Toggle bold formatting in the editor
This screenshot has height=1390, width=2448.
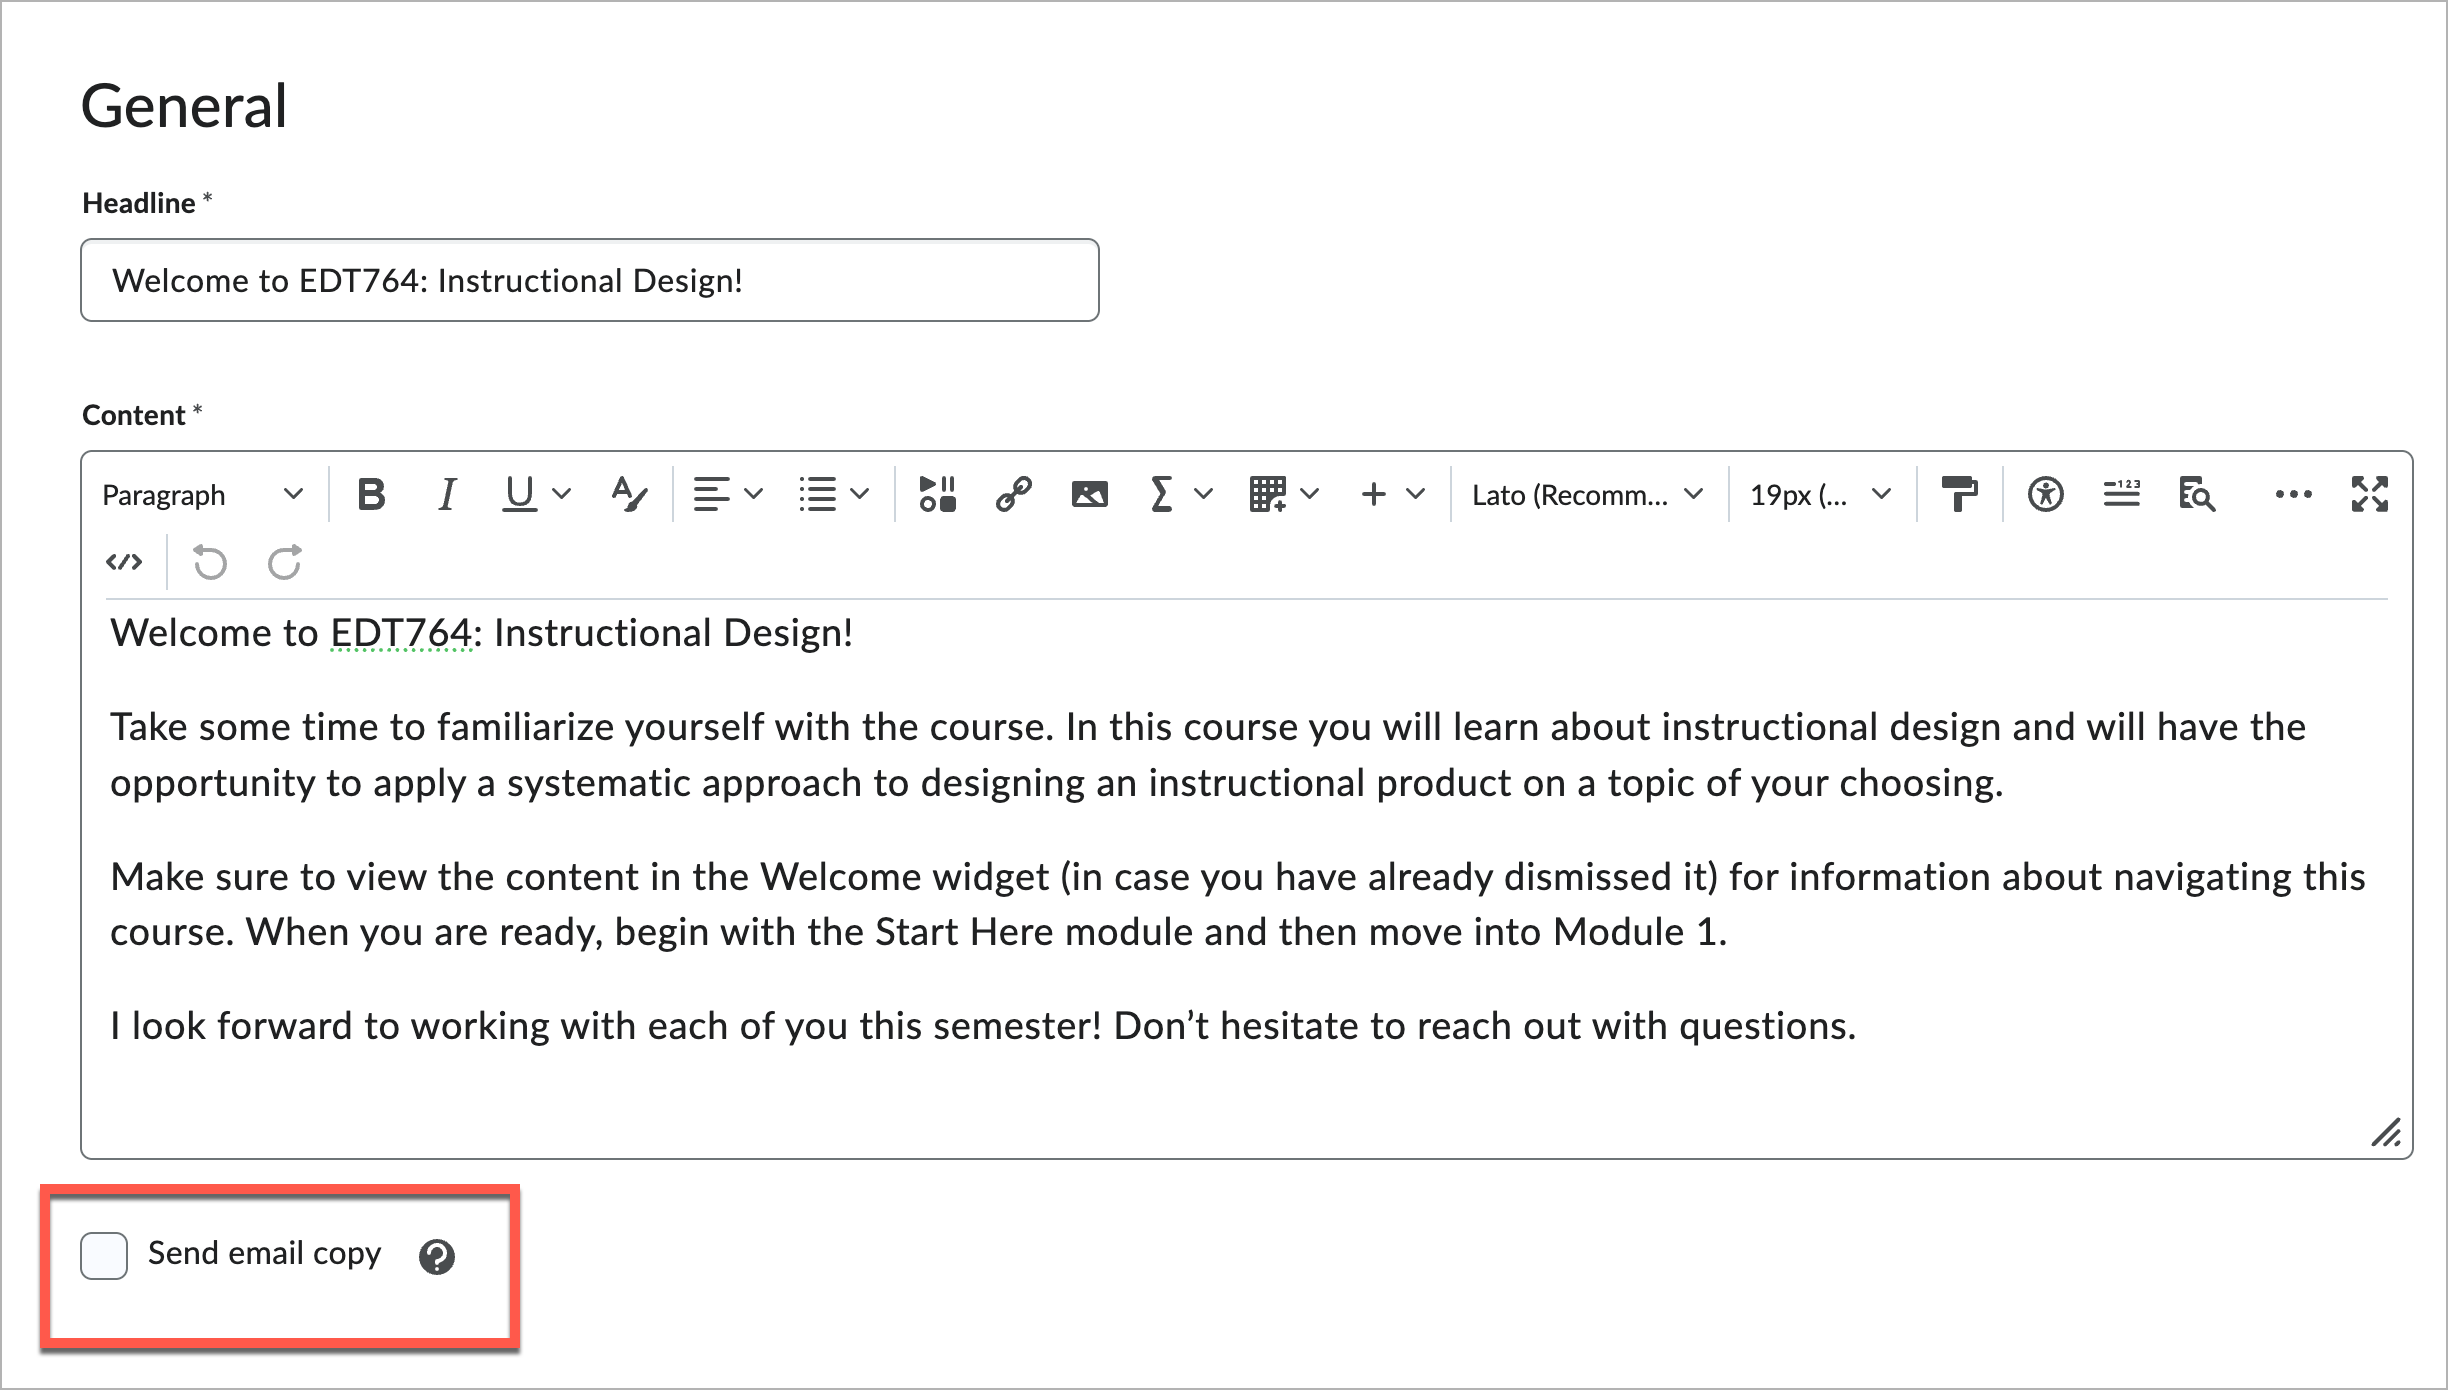pos(370,493)
